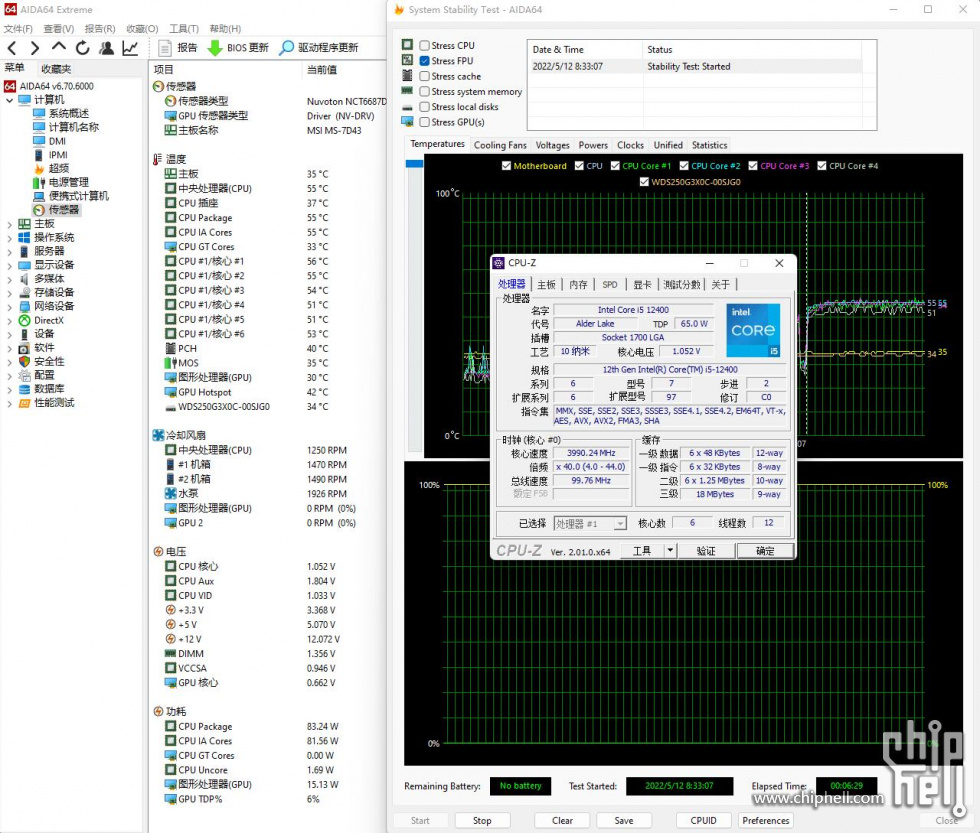This screenshot has width=980, height=833.
Task: Enable the Stress CPU checkbox
Action: pyautogui.click(x=424, y=46)
